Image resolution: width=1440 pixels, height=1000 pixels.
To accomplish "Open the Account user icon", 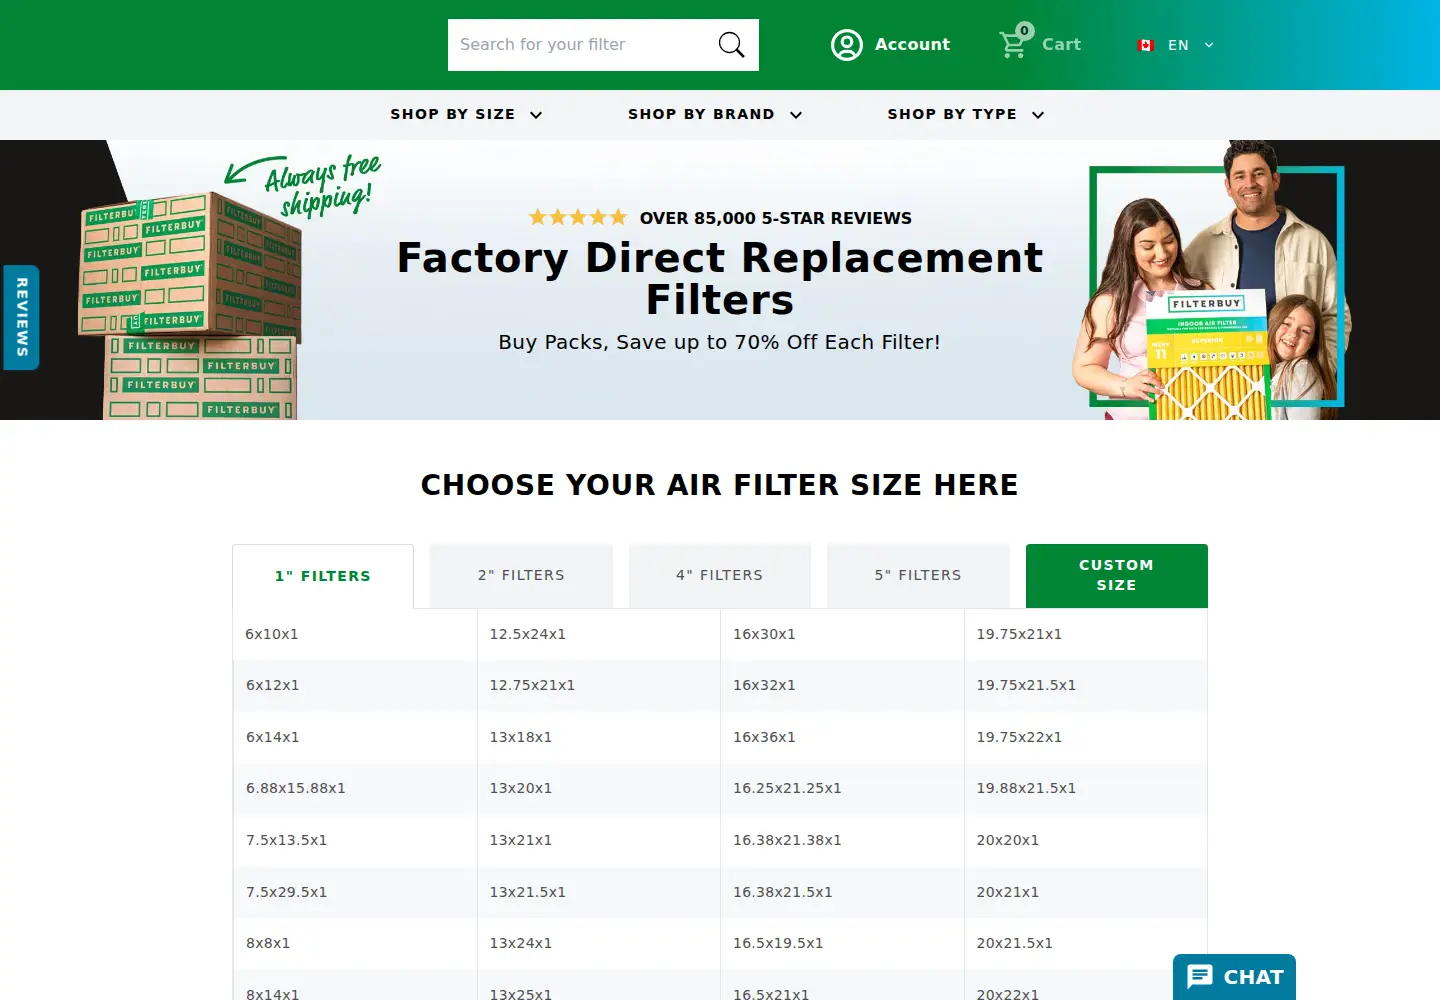I will (x=847, y=45).
